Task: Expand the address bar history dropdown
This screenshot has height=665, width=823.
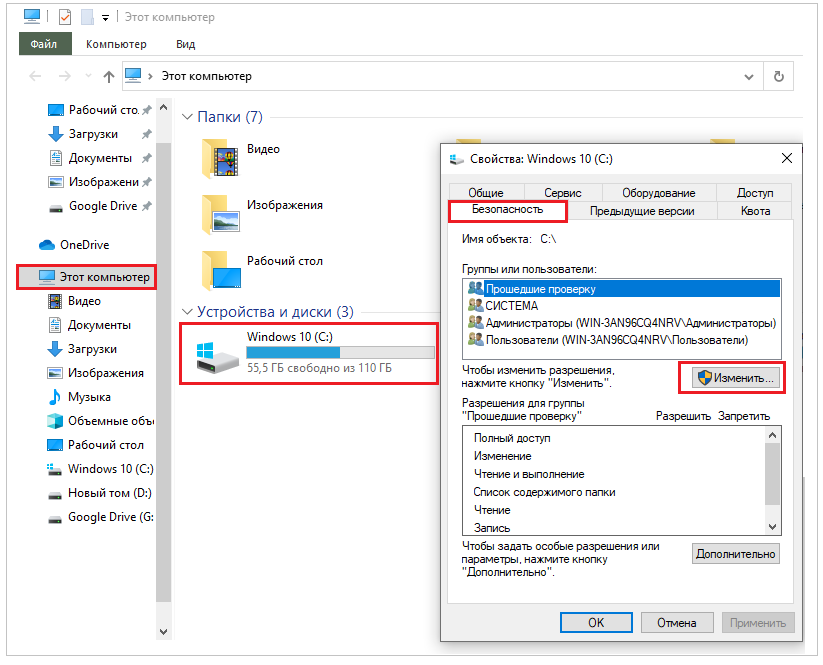Action: tap(749, 77)
